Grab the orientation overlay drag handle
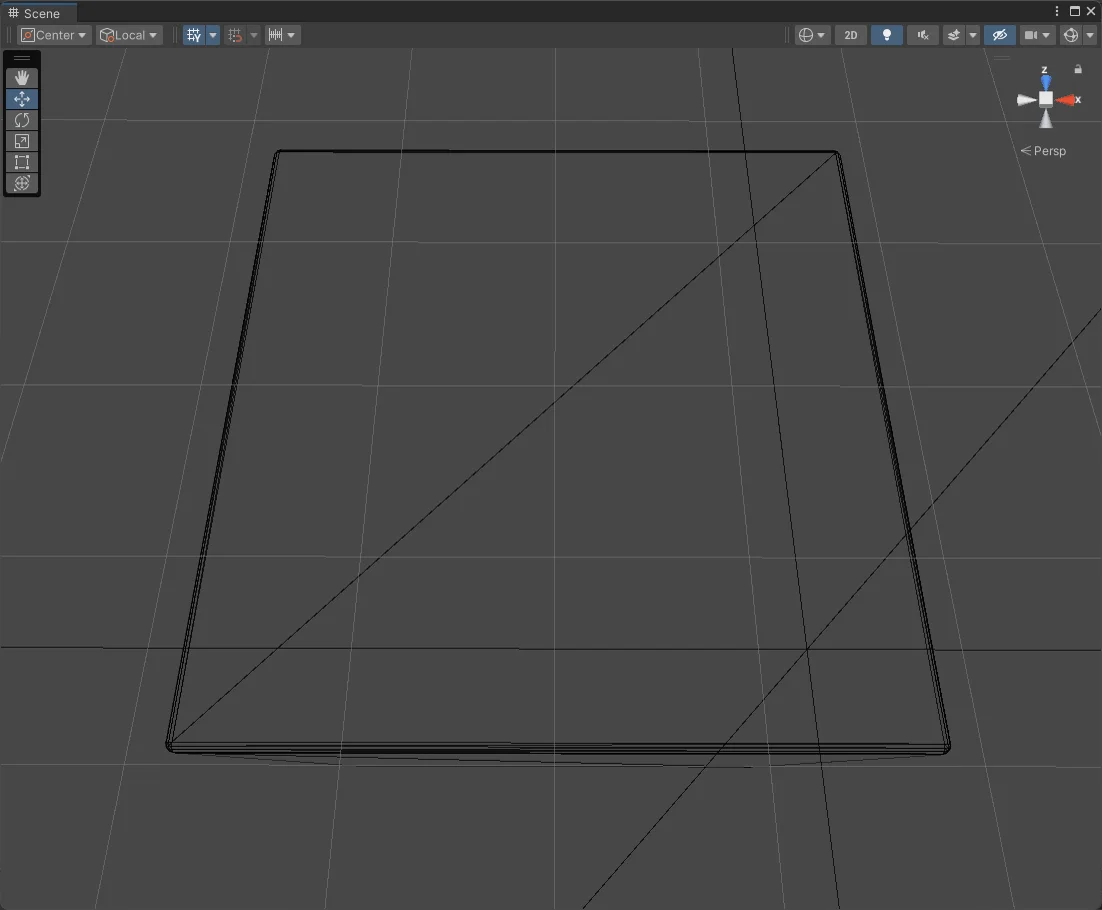The image size is (1102, 910). click(x=1002, y=58)
